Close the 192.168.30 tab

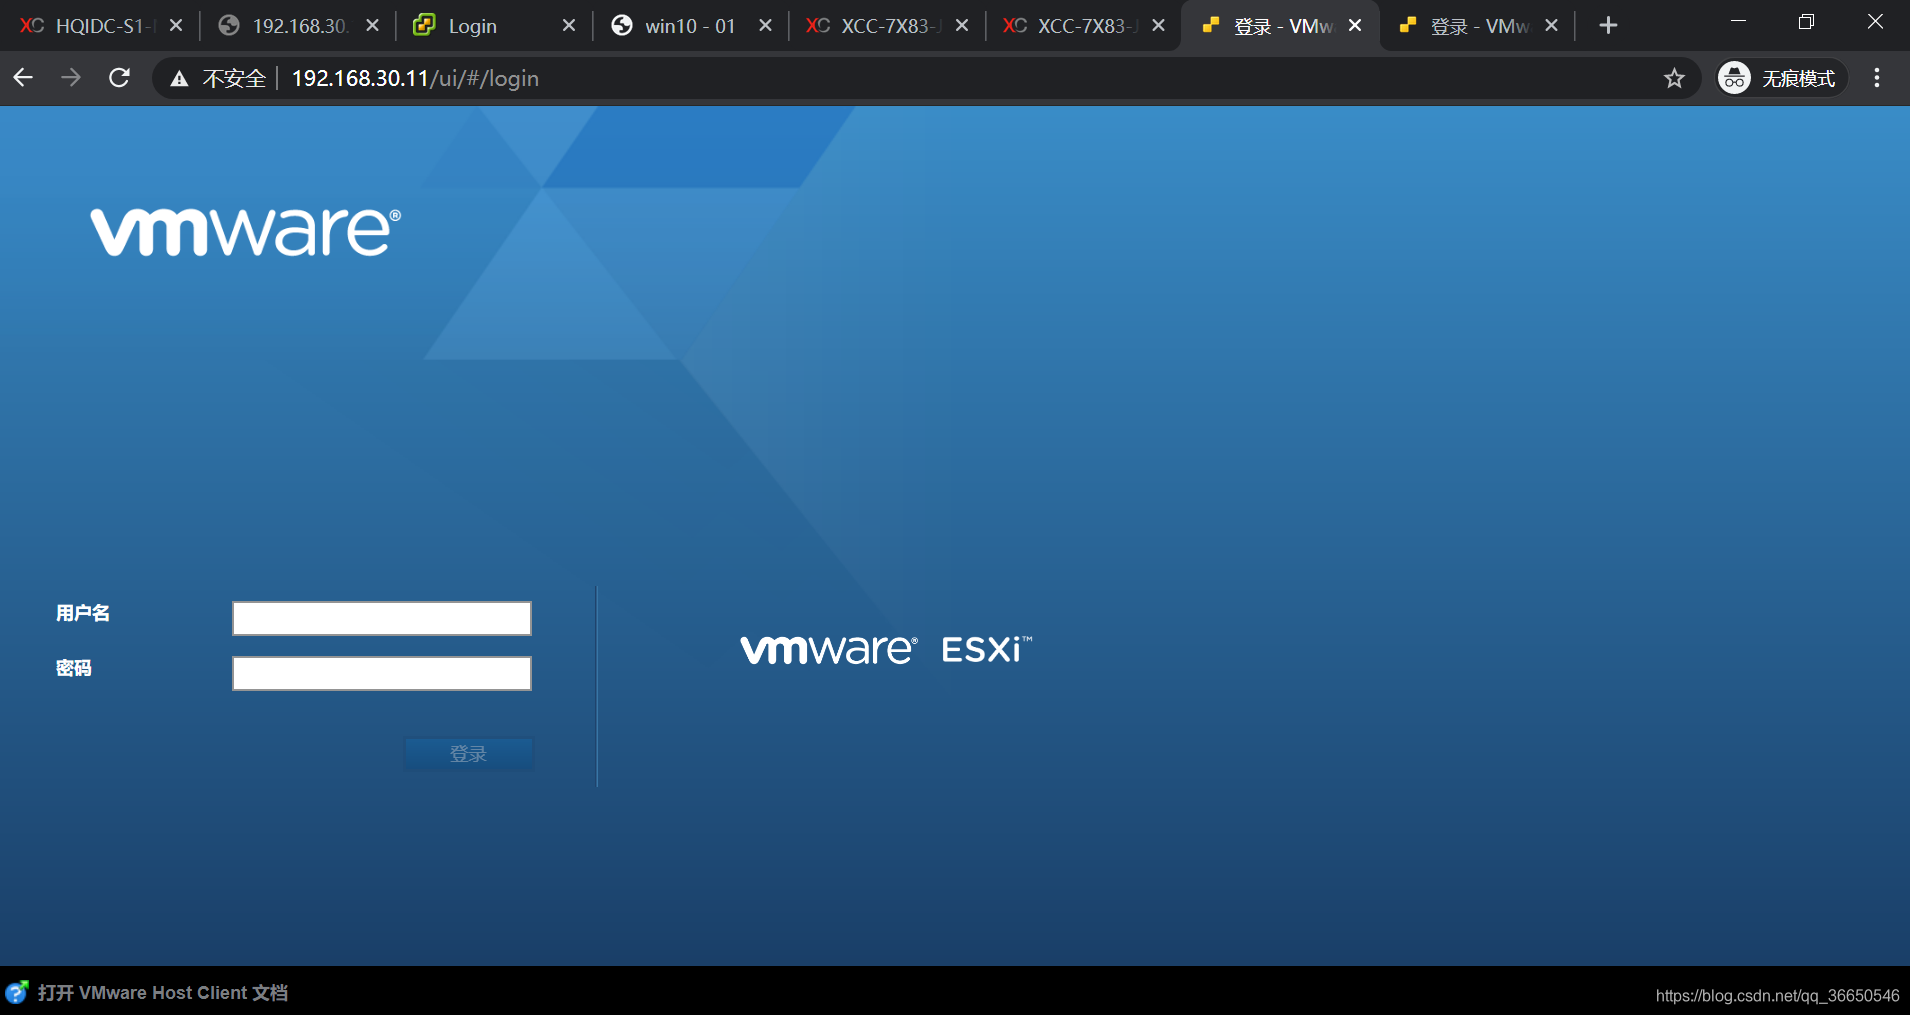pyautogui.click(x=372, y=26)
